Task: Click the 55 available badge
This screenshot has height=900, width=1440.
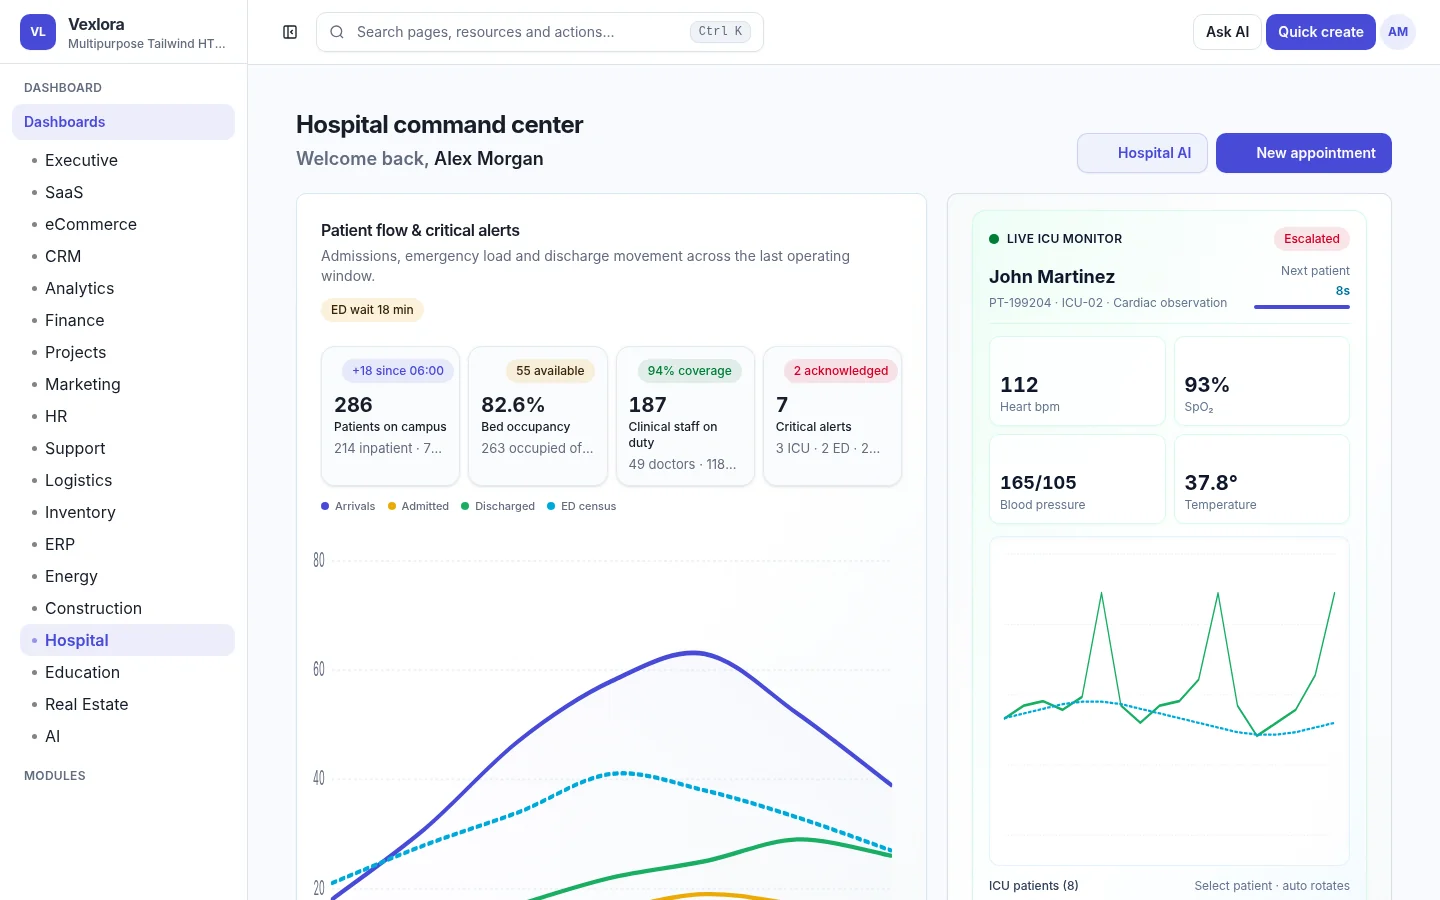Action: click(550, 371)
